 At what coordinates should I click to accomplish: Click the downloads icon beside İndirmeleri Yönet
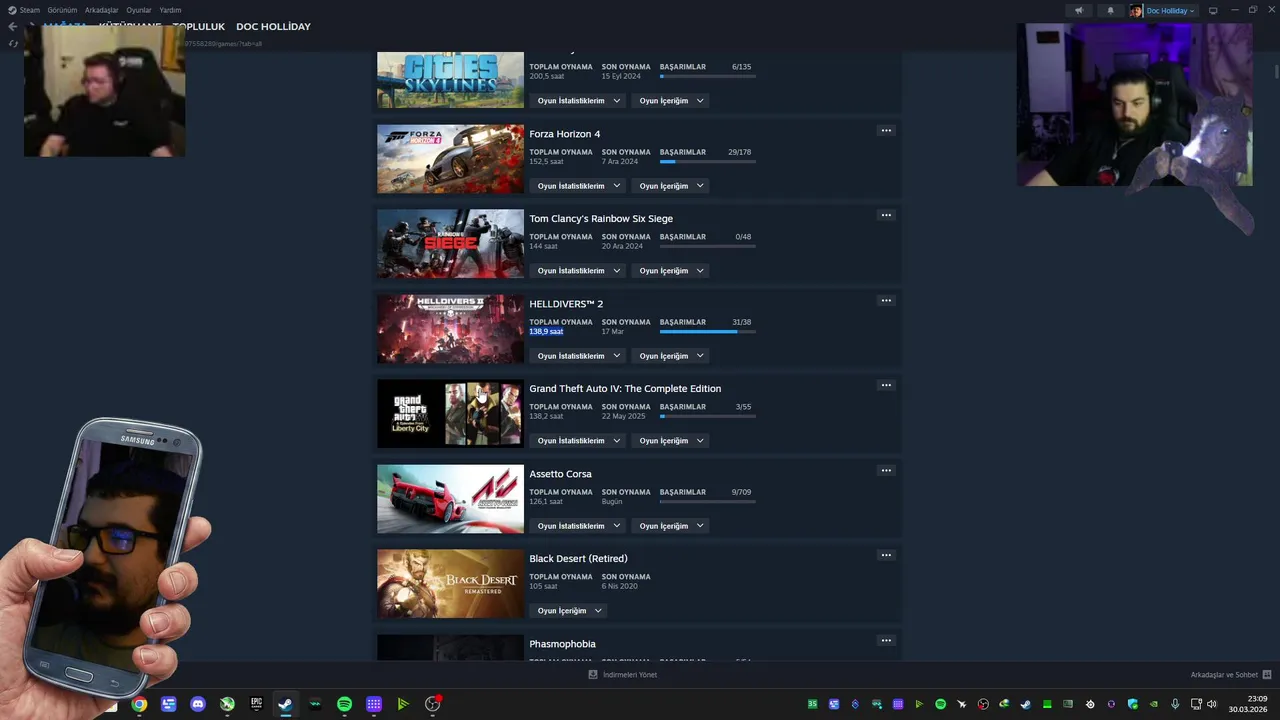tap(593, 675)
